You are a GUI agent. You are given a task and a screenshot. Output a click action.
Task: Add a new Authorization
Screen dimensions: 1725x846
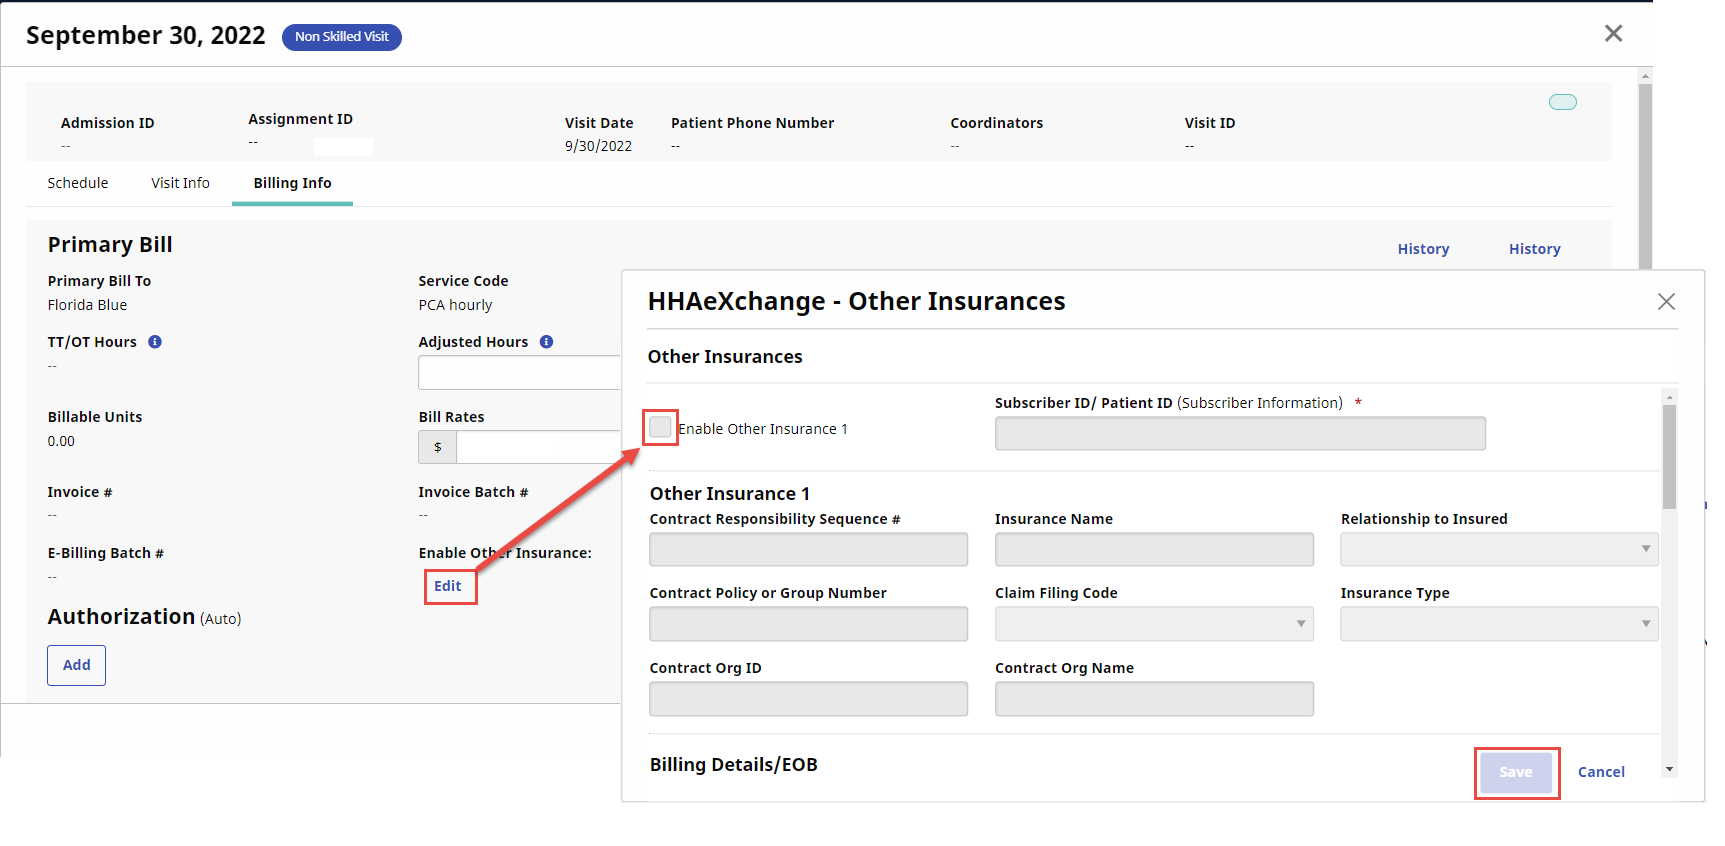(77, 665)
